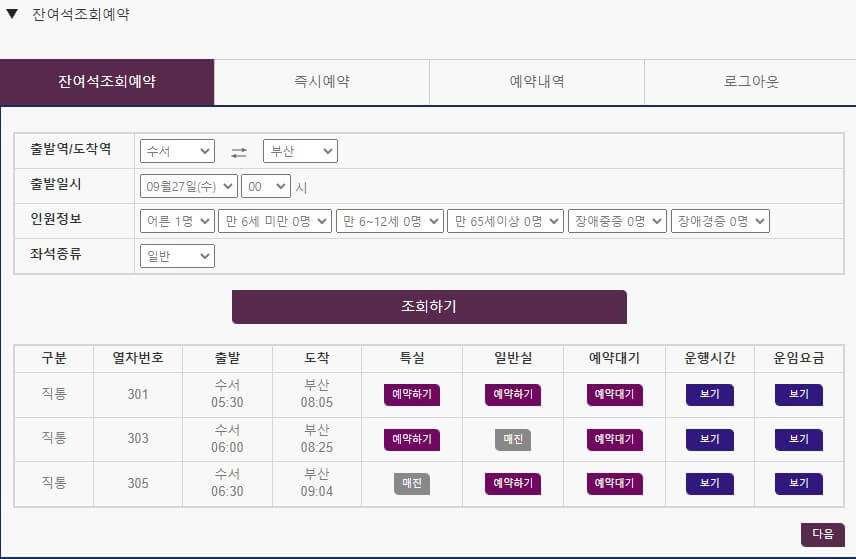Viewport: 856px width, 559px height.
Task: Open the 장애중증 0명 dropdown
Action: tap(617, 221)
